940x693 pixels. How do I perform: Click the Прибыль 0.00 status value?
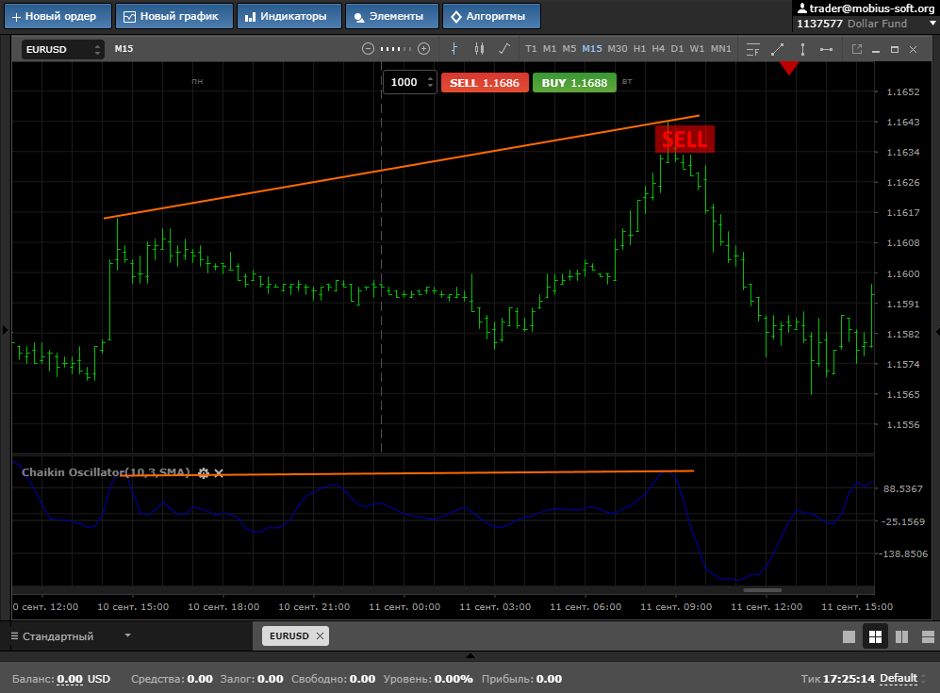[549, 679]
